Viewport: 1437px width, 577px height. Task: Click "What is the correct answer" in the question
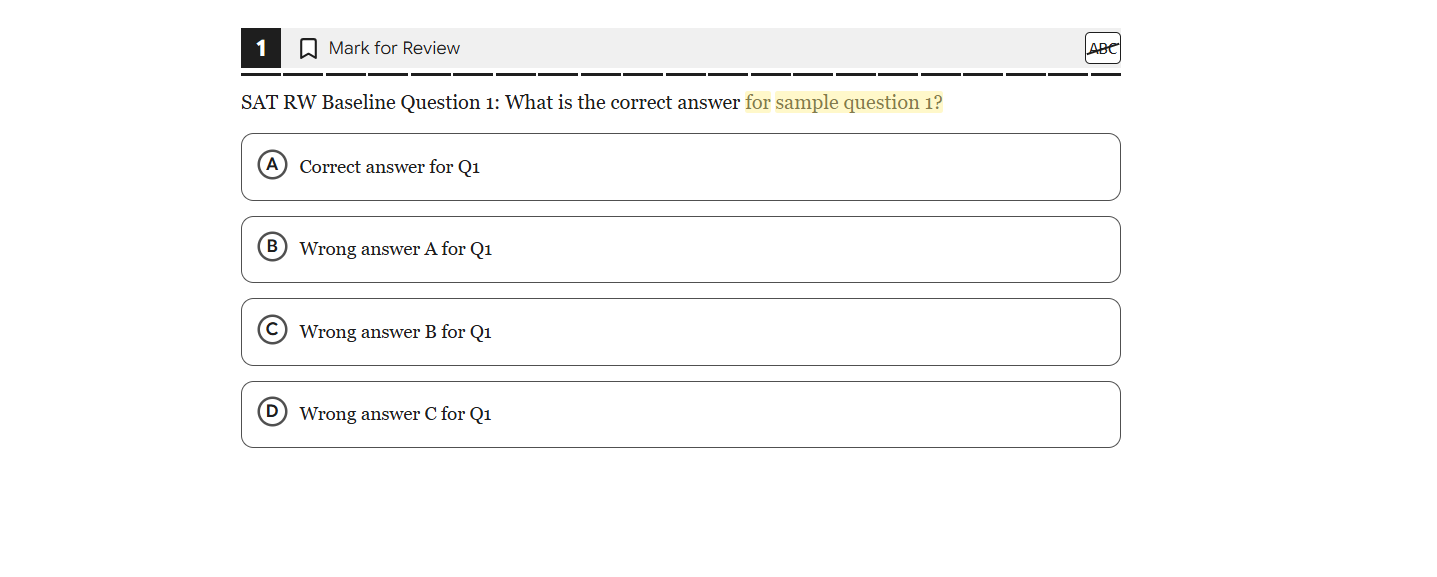coord(622,102)
